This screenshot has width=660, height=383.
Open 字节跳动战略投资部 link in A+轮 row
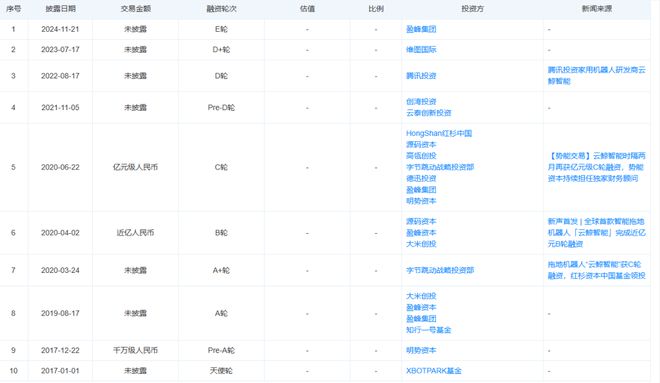coord(440,270)
